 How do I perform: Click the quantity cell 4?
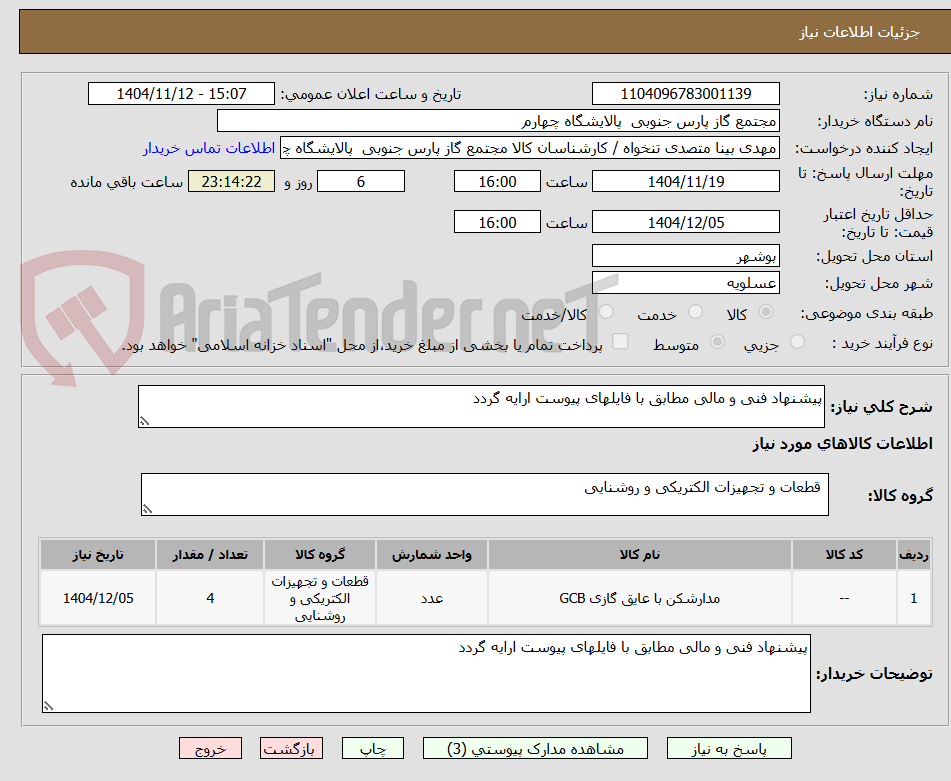(x=210, y=598)
